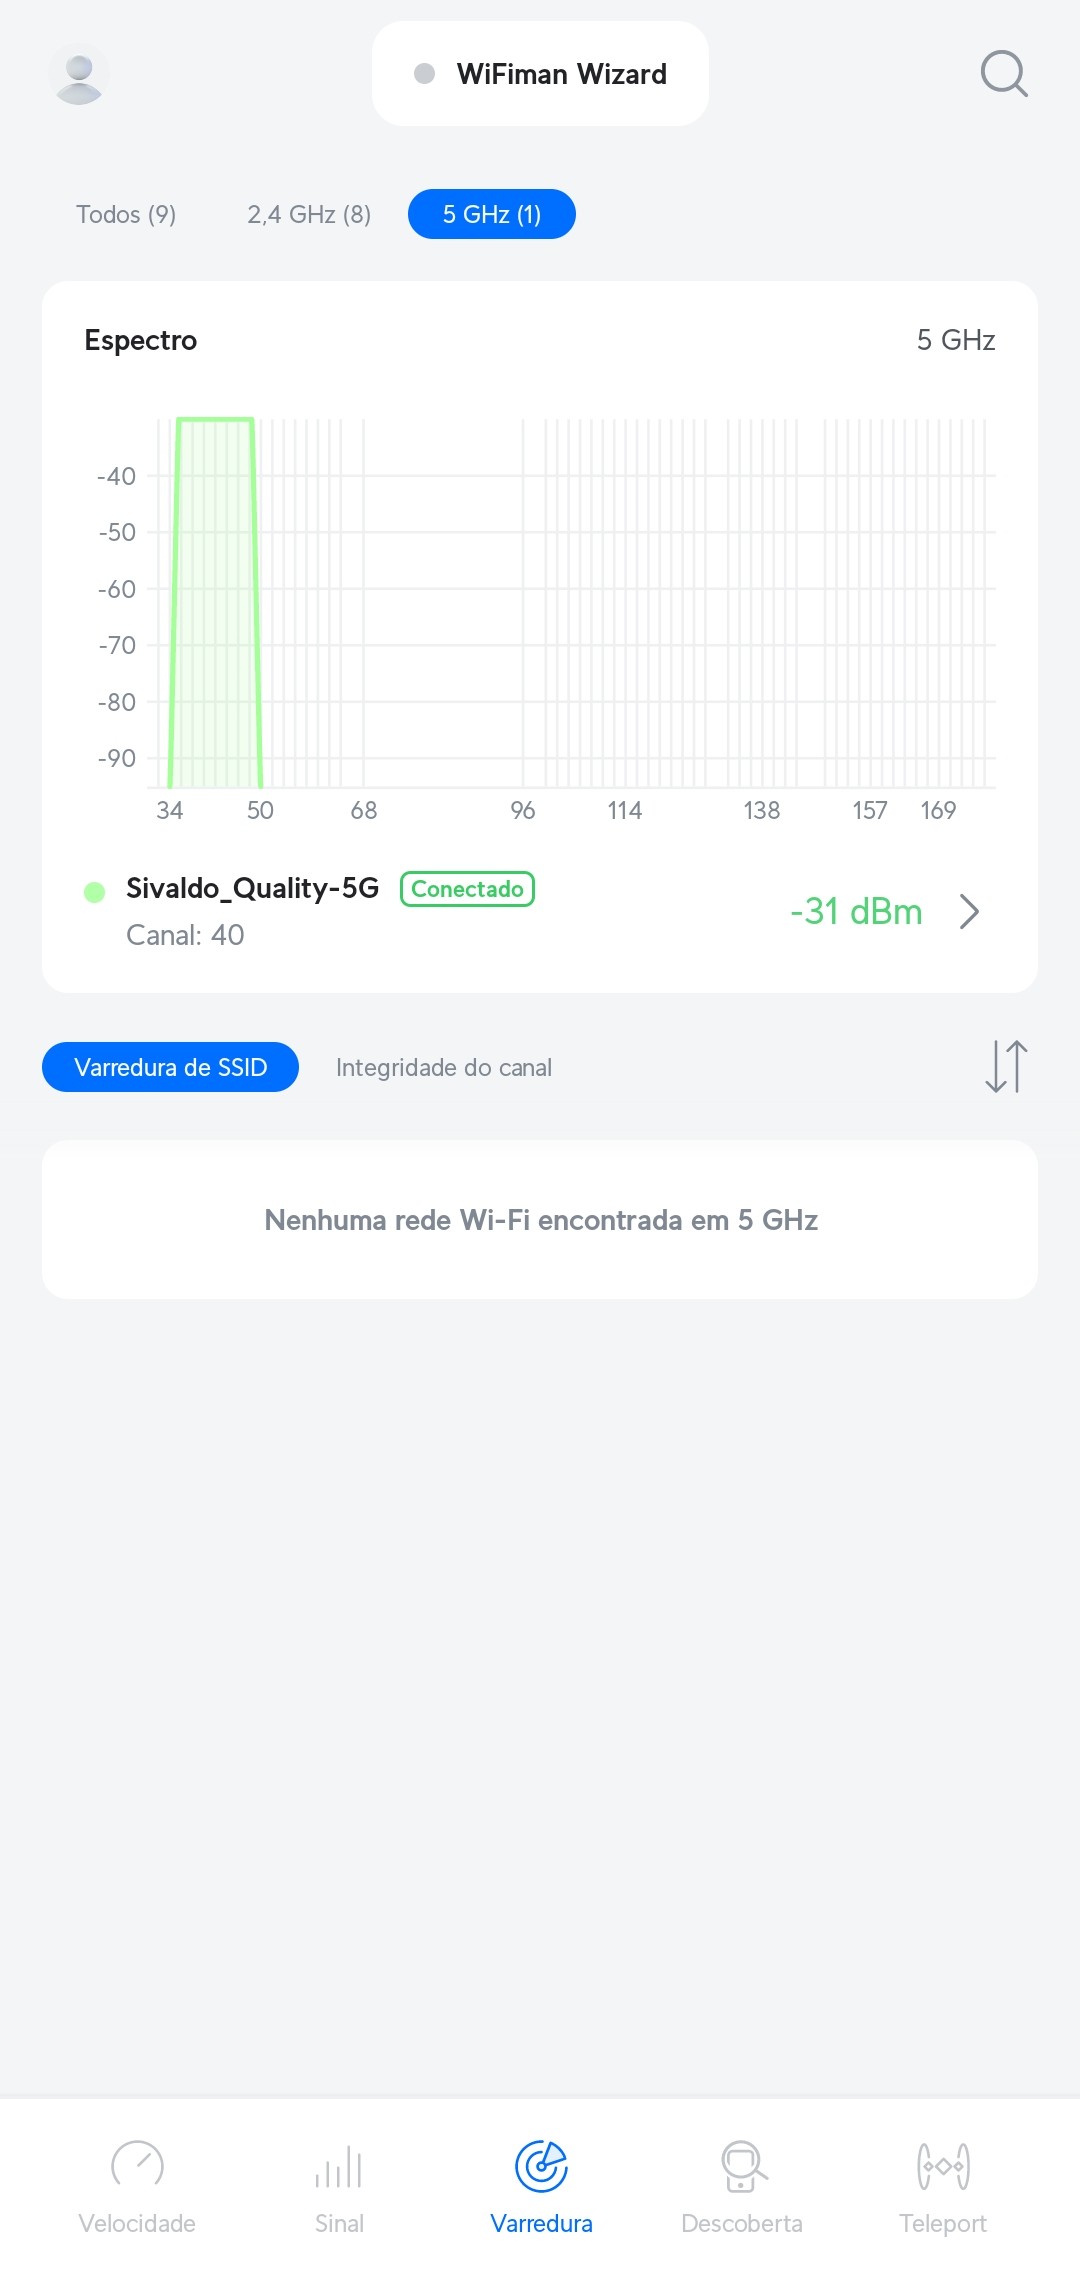This screenshot has height=2273, width=1080.
Task: Tap the -31 dBm signal value
Action: tap(856, 912)
